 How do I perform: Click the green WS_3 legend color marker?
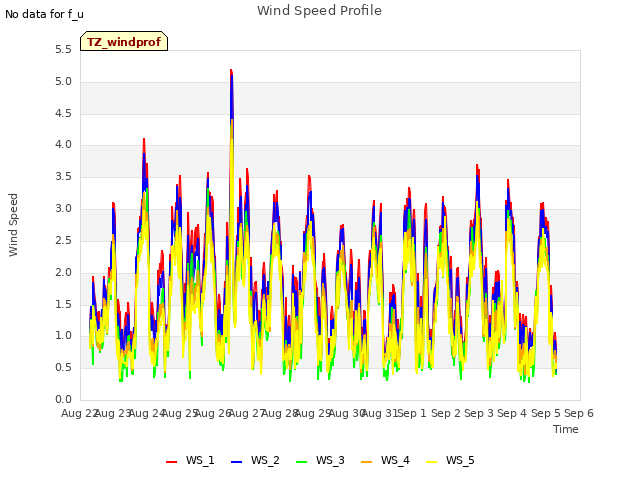tap(301, 461)
